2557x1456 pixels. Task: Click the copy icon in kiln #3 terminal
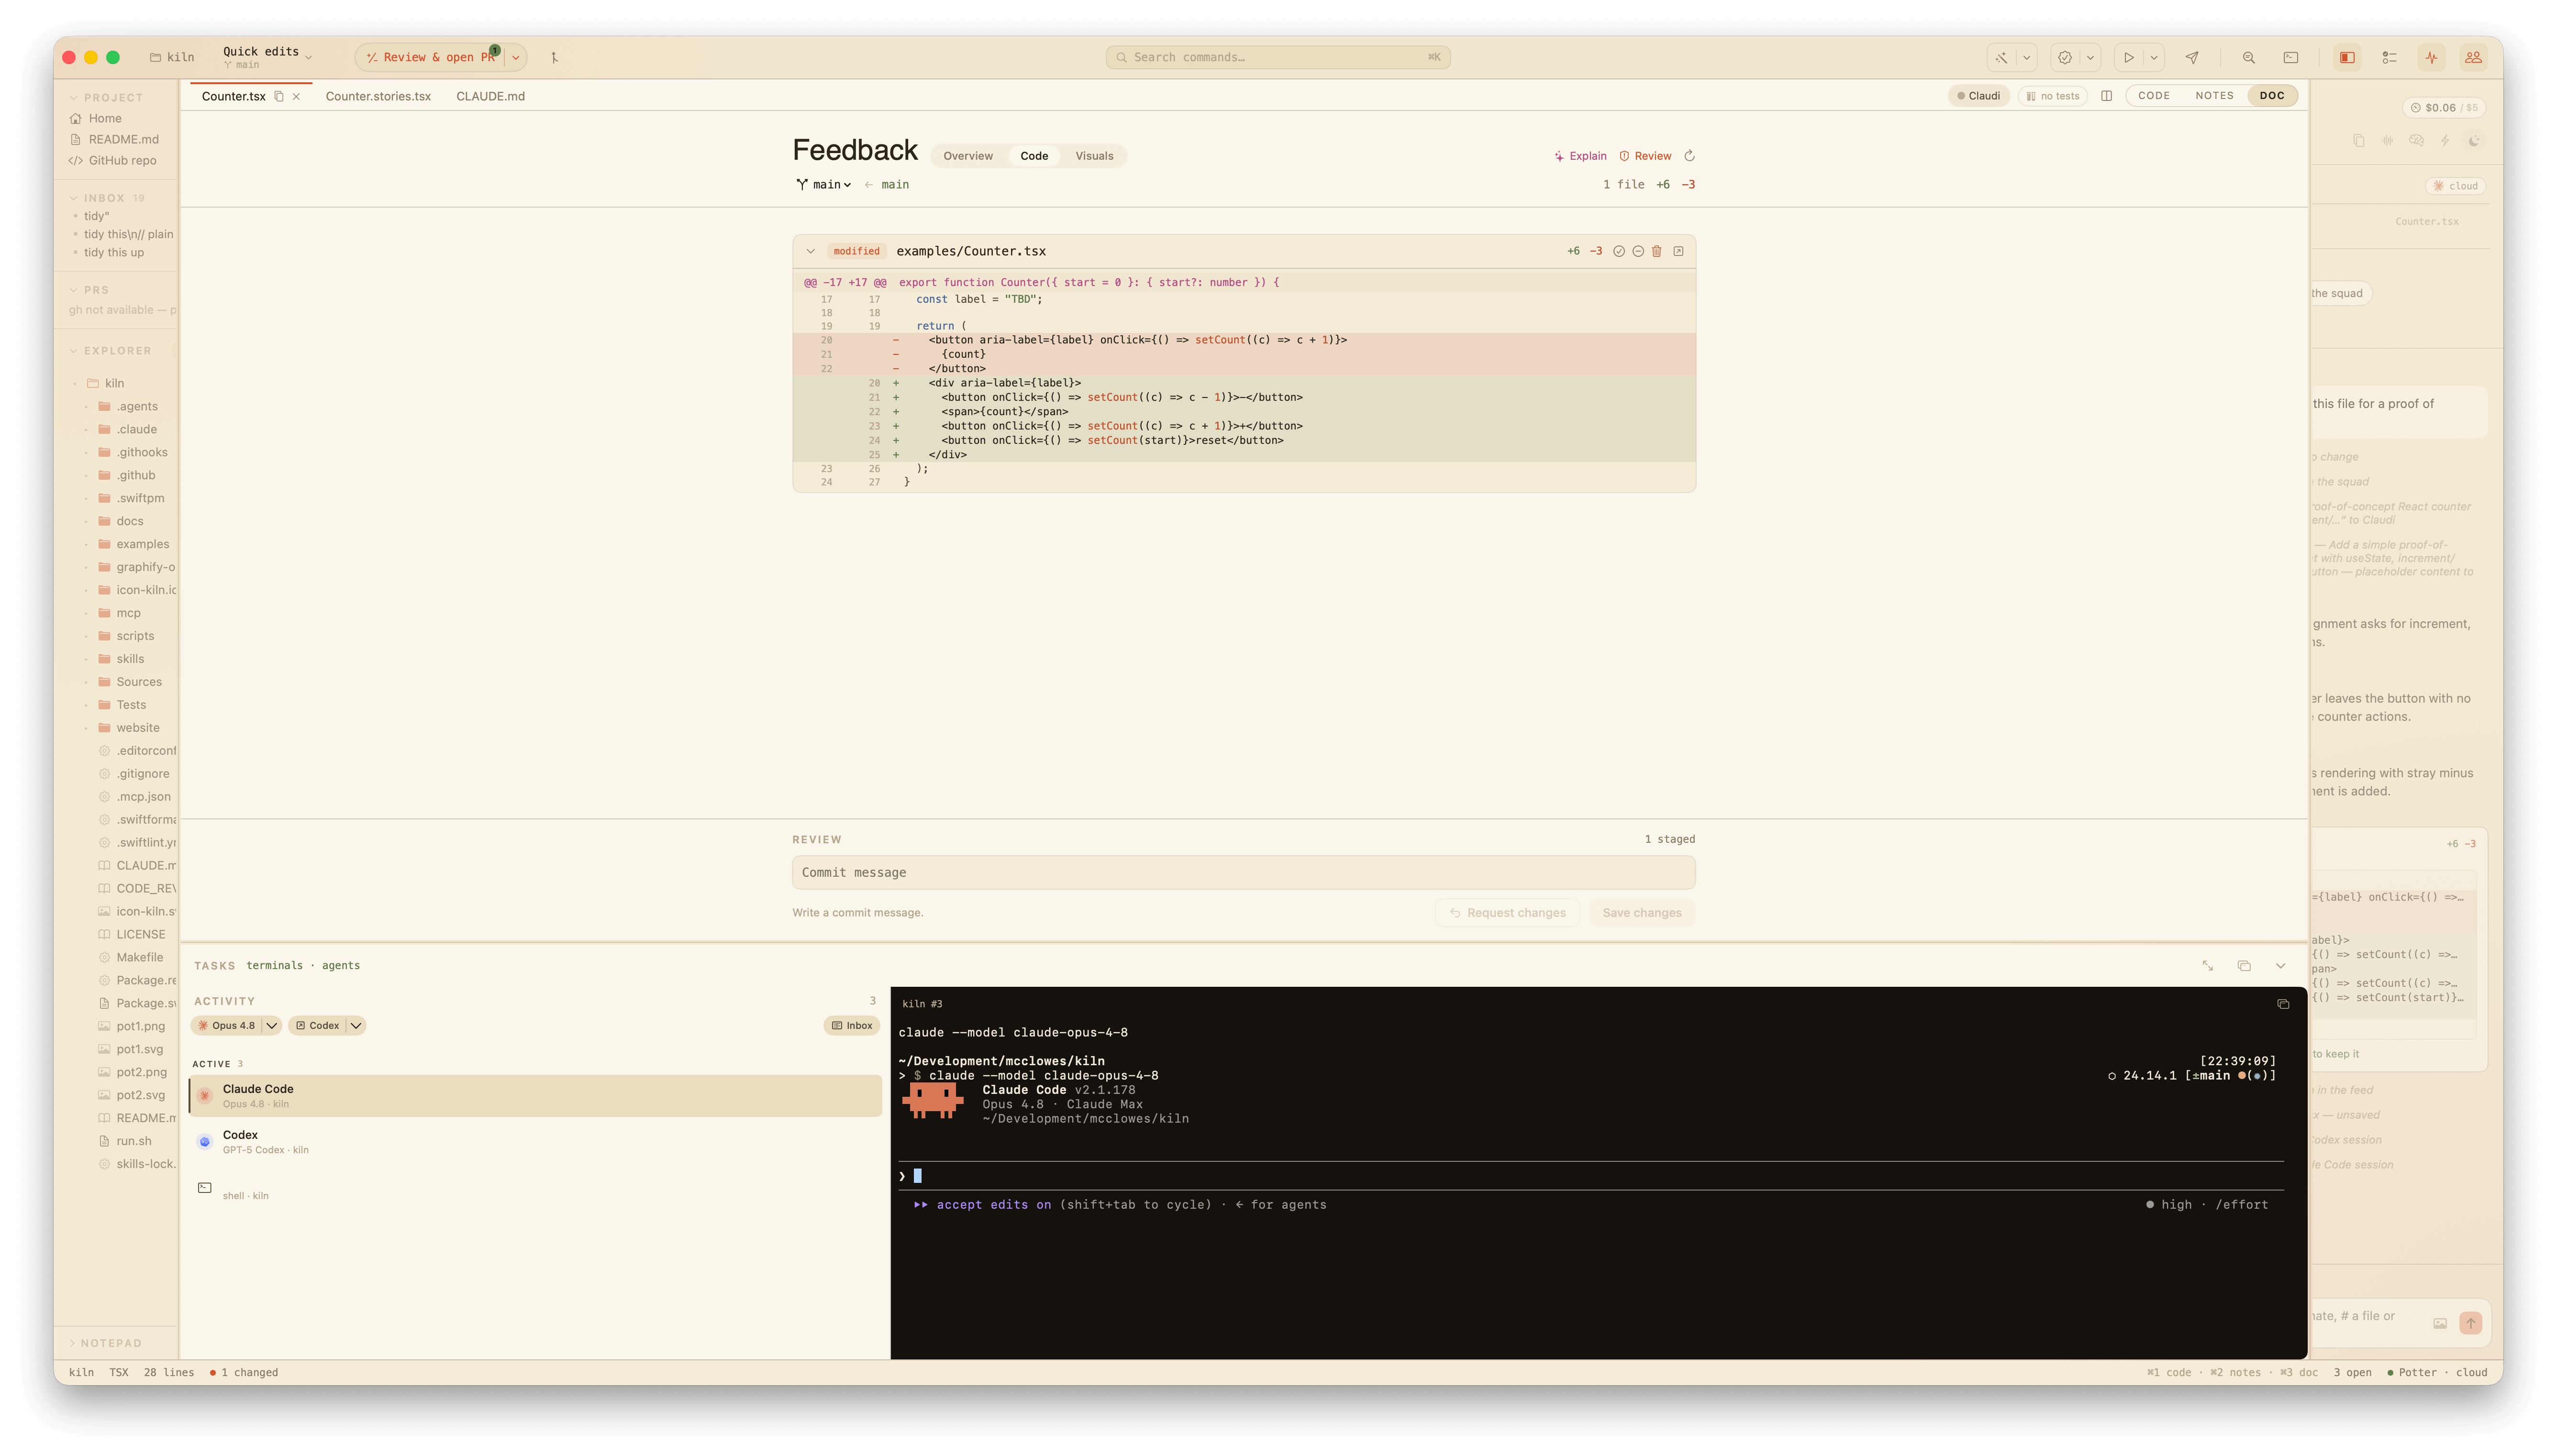coord(2283,1004)
